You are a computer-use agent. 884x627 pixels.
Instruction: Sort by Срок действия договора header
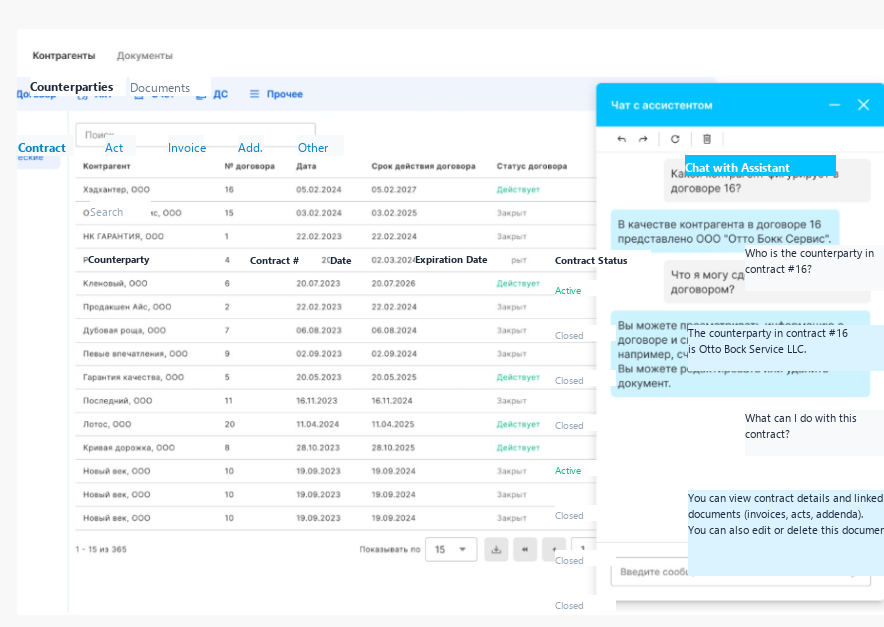click(423, 166)
